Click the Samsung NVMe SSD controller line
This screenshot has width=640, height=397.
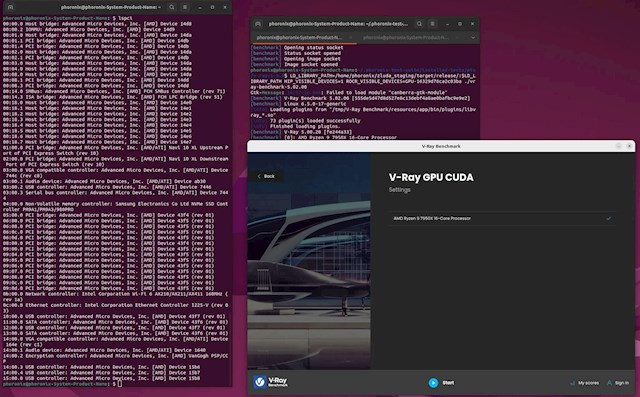[116, 206]
